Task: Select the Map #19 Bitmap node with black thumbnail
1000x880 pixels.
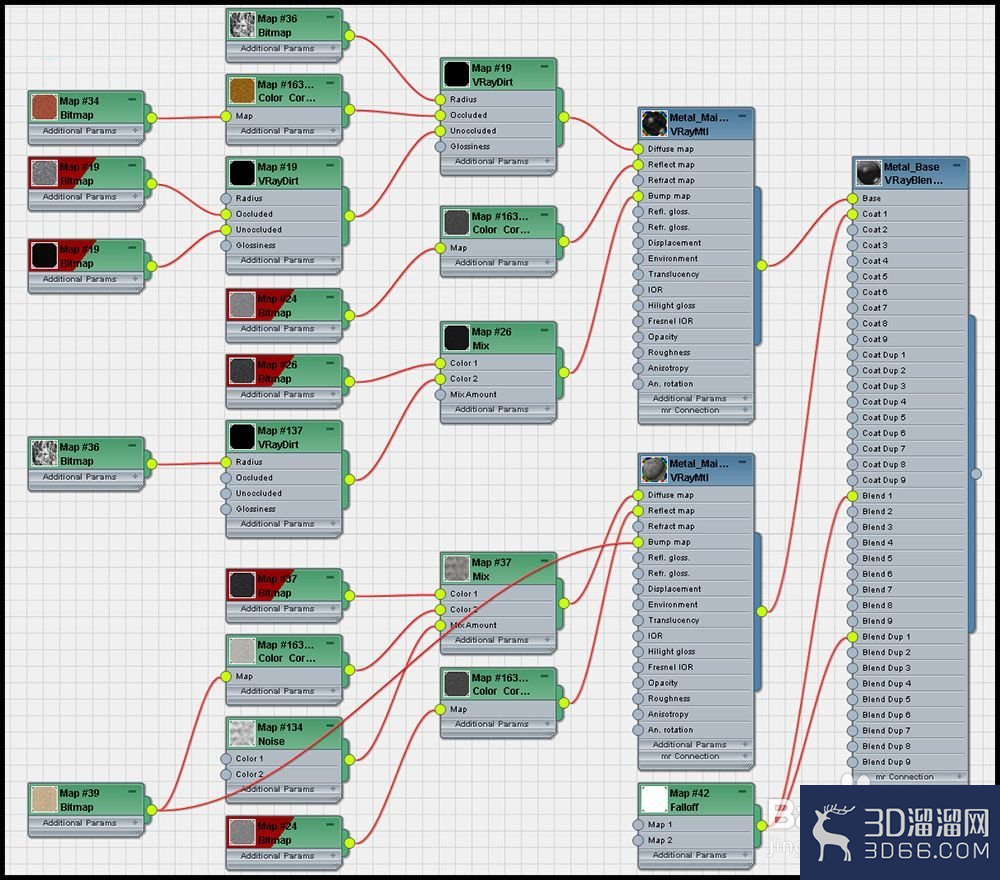Action: point(44,256)
